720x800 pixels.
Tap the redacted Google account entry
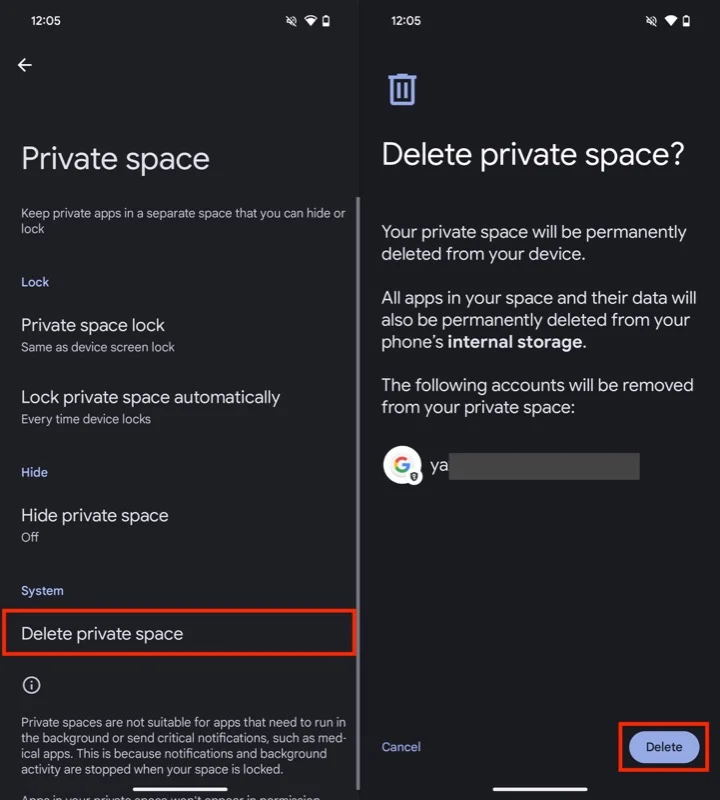click(511, 466)
